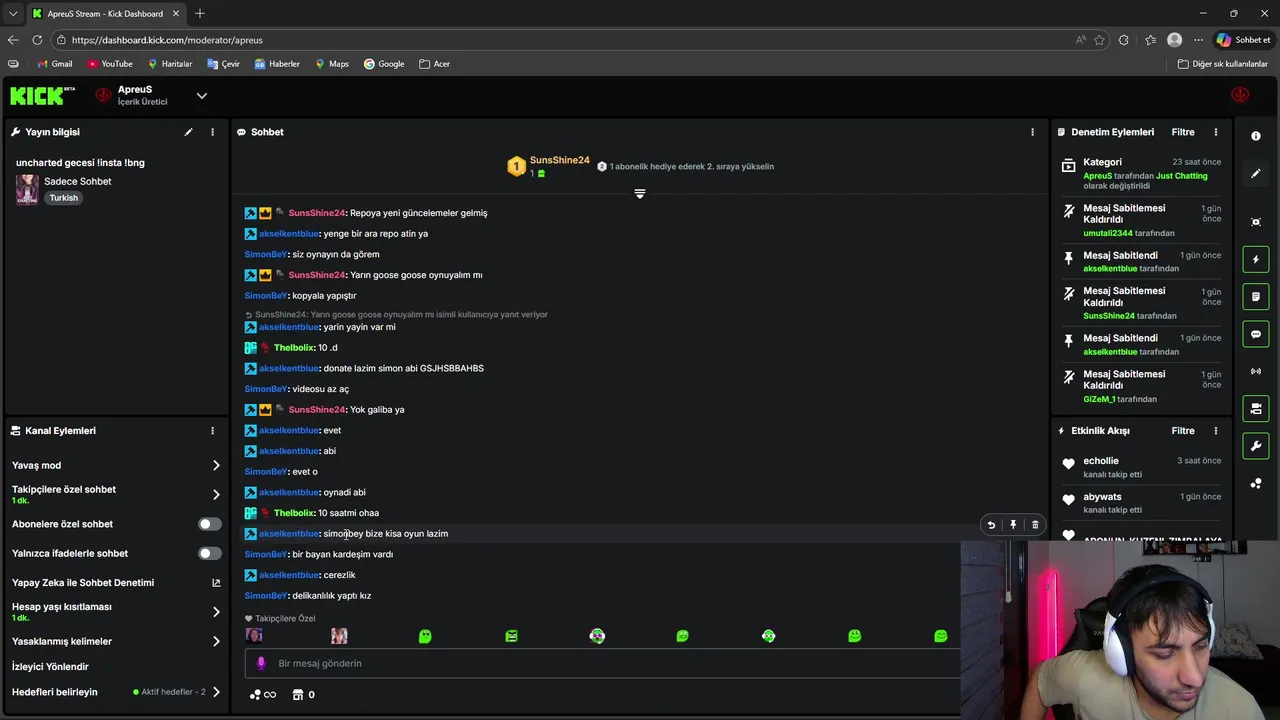Edit stream info with the pencil icon
This screenshot has width=1280, height=720.
click(x=188, y=132)
